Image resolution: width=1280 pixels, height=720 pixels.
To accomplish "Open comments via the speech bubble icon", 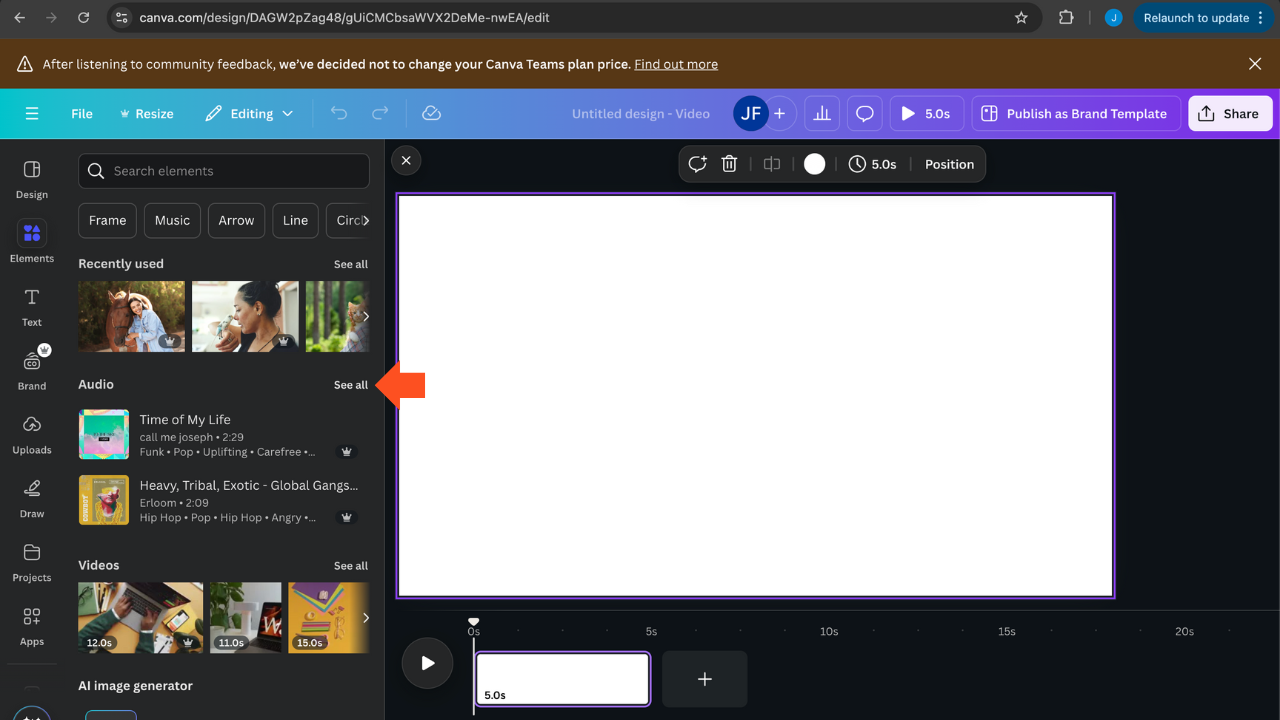I will click(864, 113).
